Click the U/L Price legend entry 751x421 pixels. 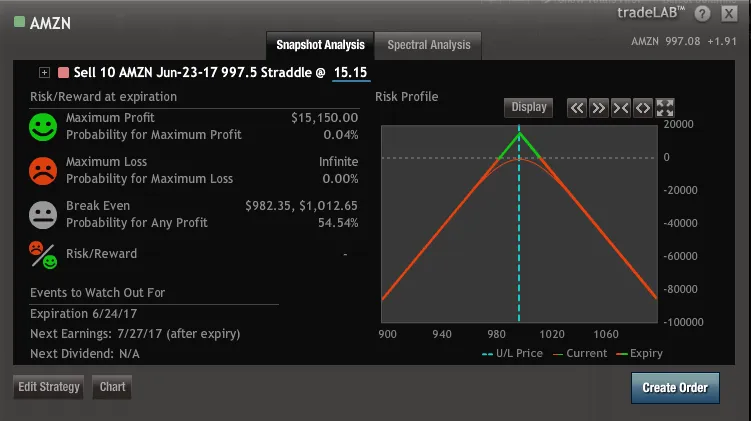pyautogui.click(x=512, y=353)
